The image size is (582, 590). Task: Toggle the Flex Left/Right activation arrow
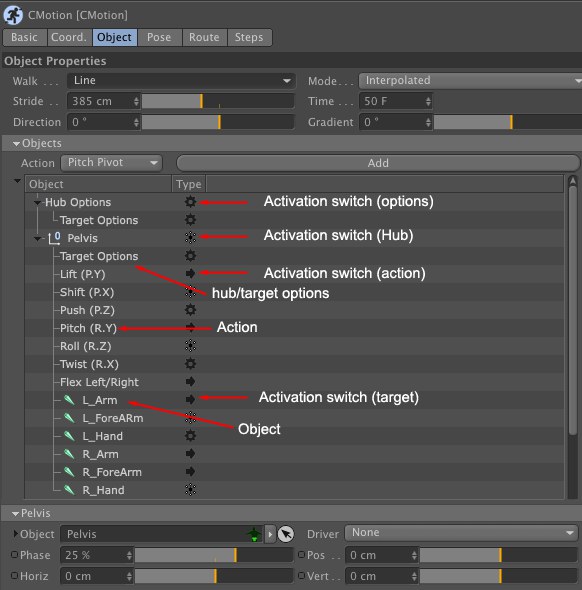[x=190, y=382]
